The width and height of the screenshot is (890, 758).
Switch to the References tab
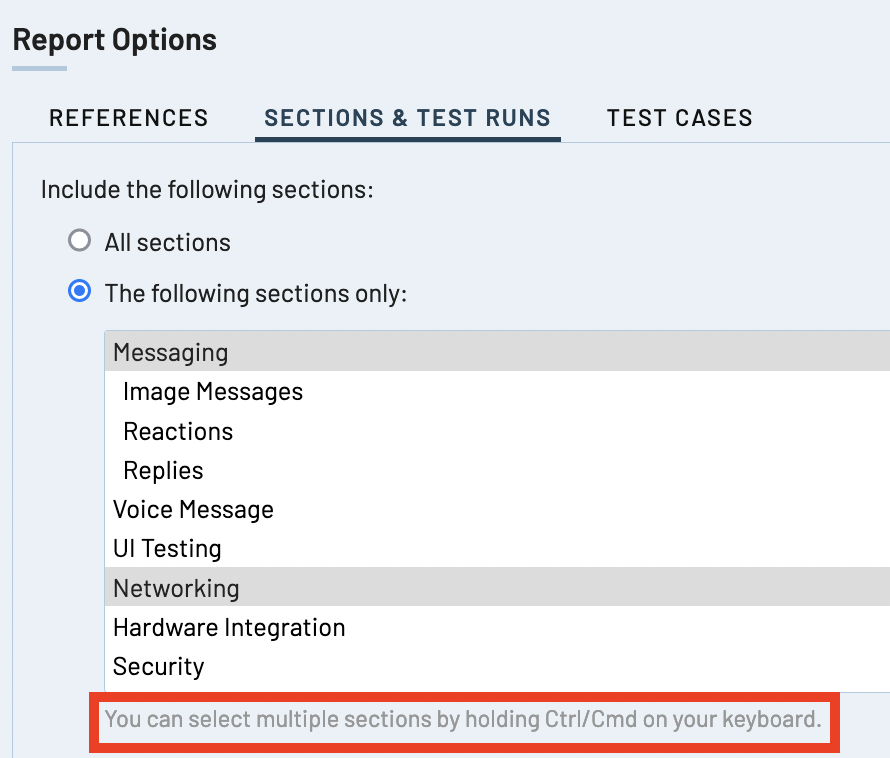click(x=128, y=117)
